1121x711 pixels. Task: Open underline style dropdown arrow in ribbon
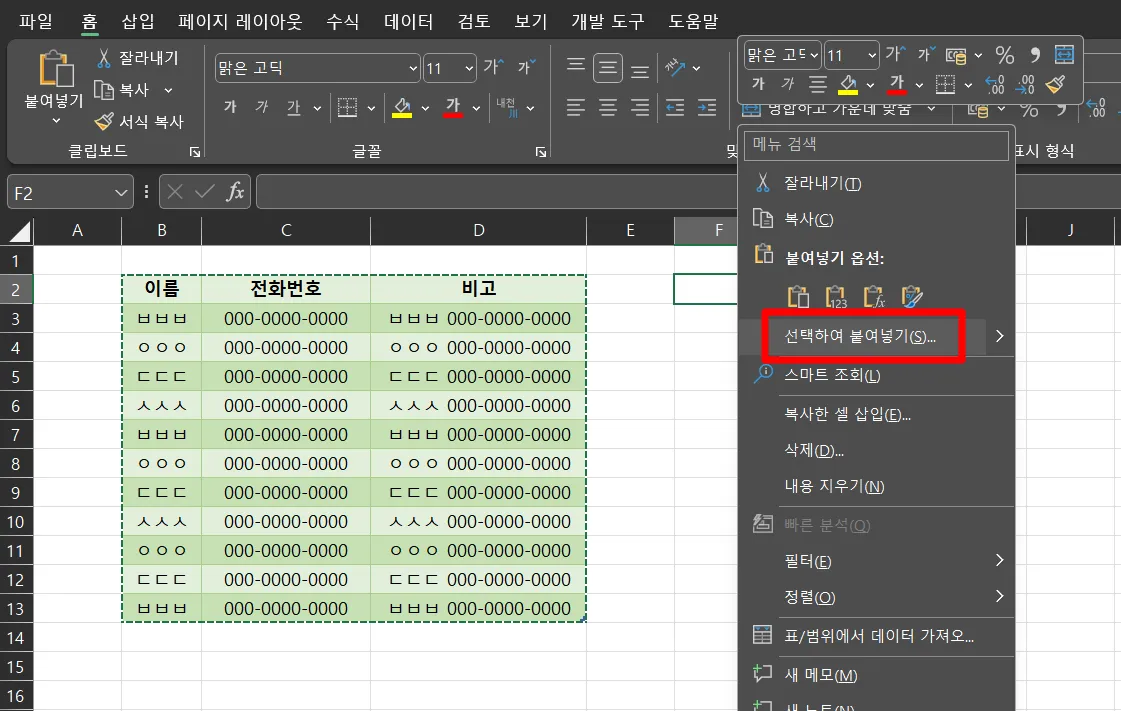coord(317,108)
